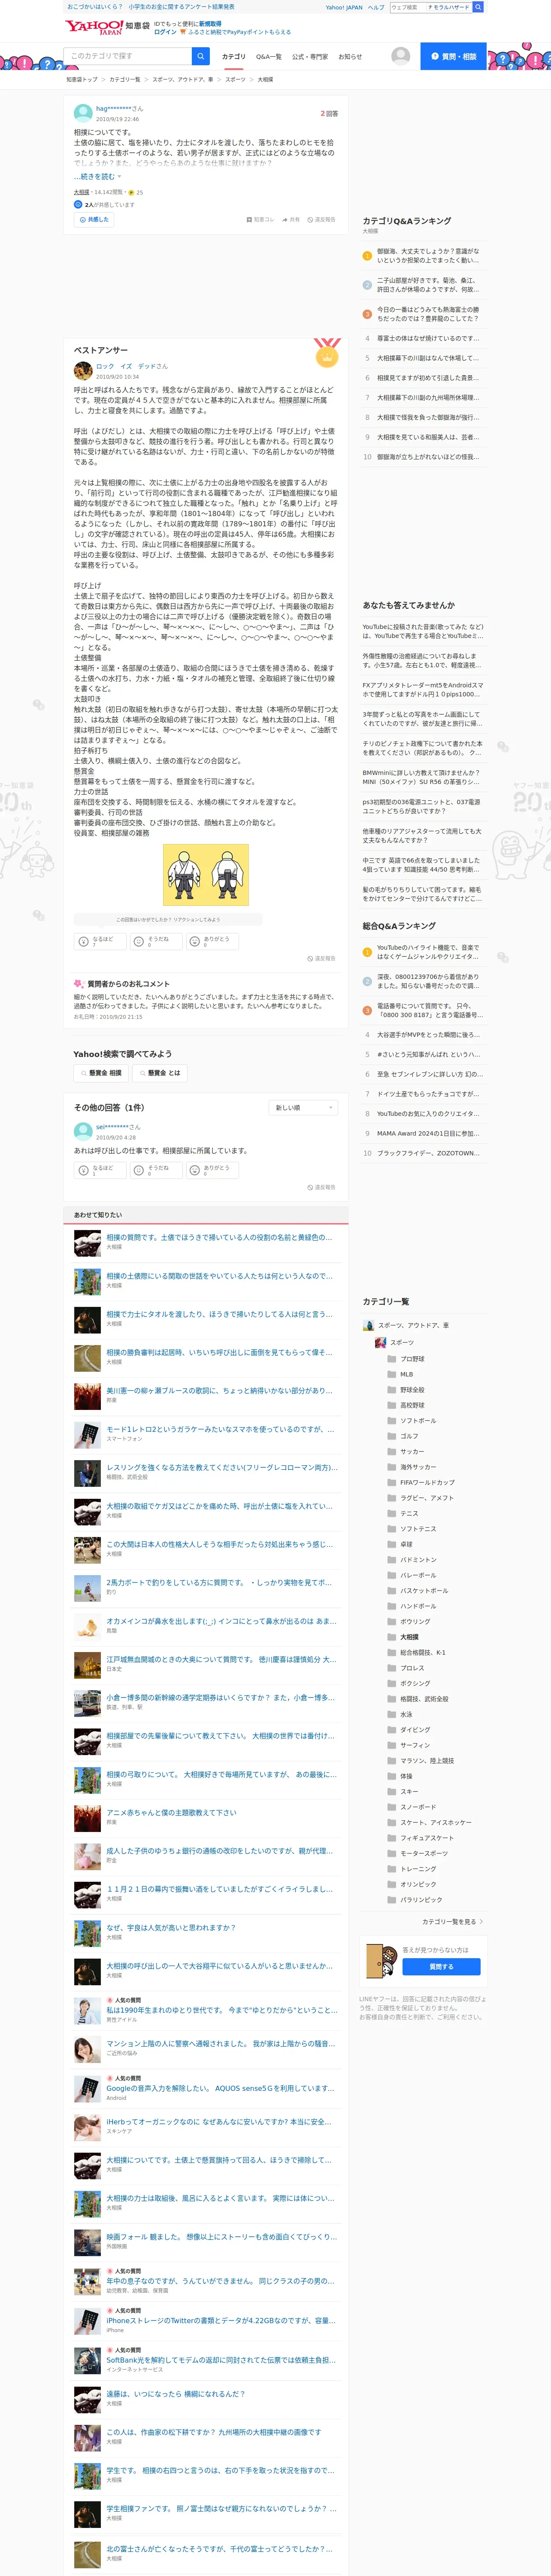The height and width of the screenshot is (2576, 551).
Task: Open プロ野球 folder in category list
Action: point(406,1359)
